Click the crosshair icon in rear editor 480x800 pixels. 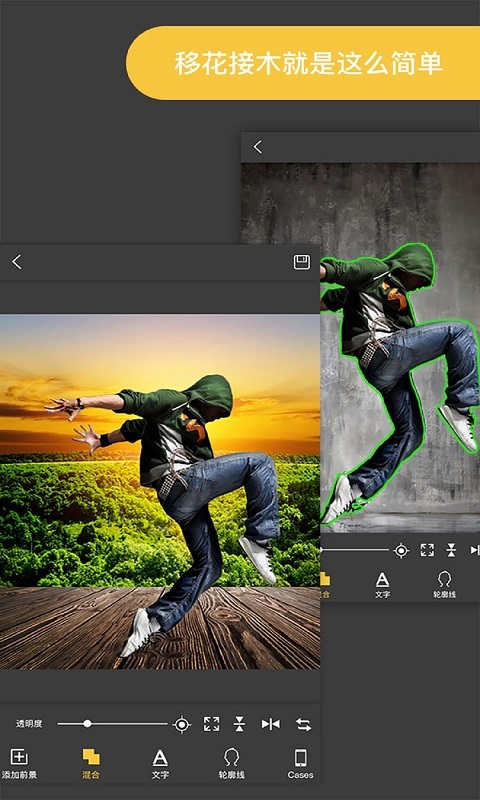[401, 551]
